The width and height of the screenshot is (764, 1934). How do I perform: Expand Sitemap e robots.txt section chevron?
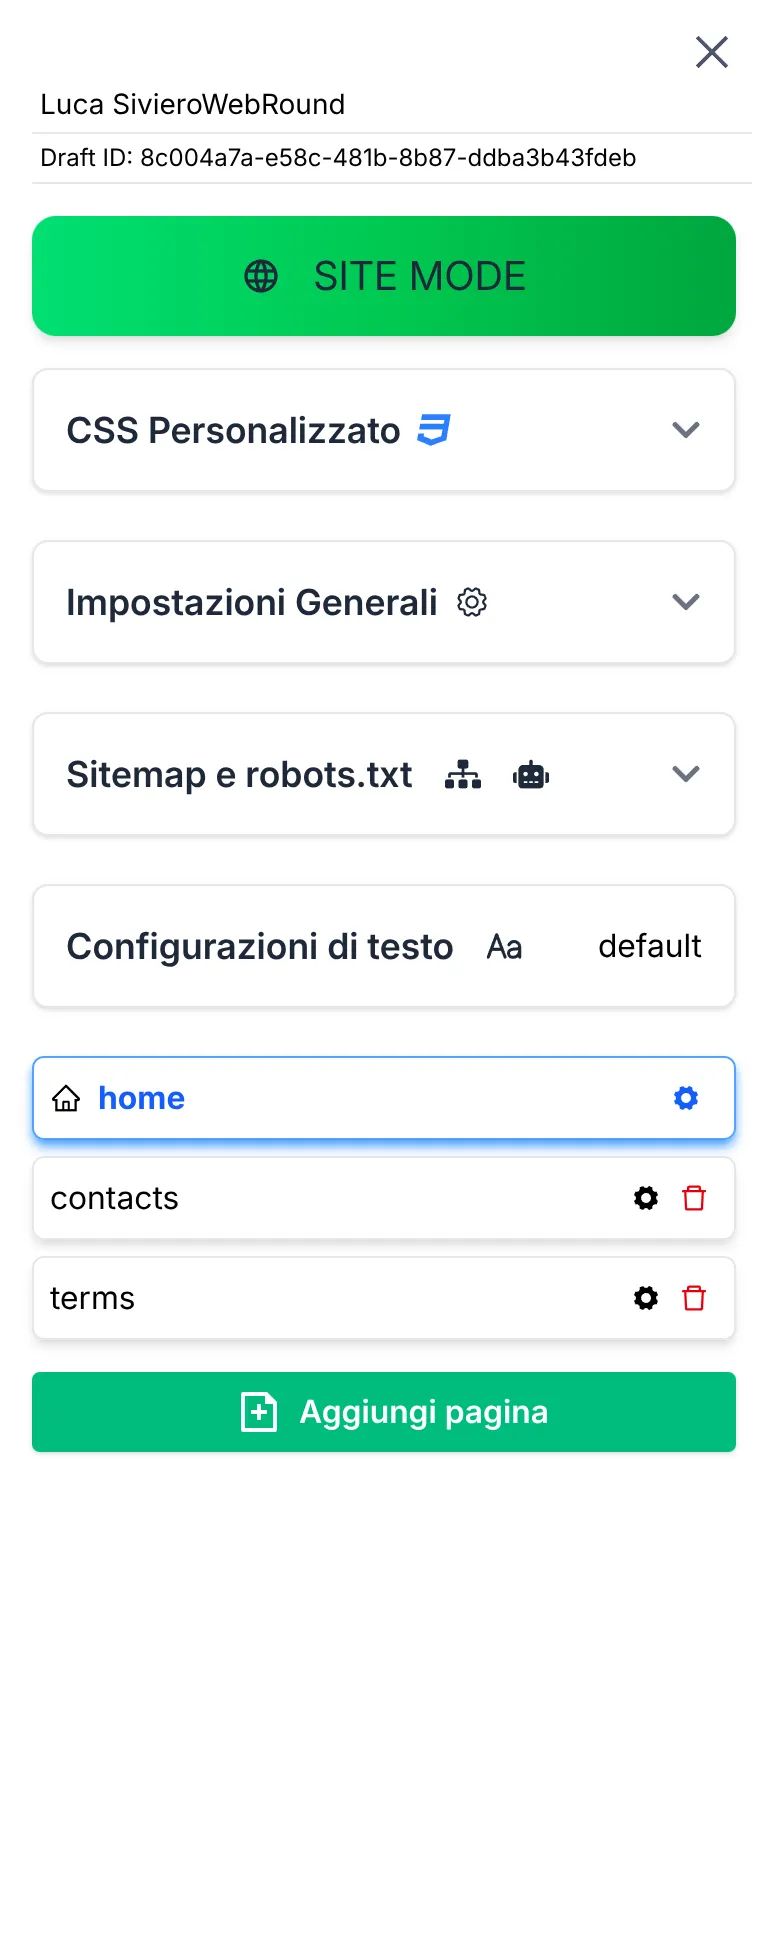[686, 774]
